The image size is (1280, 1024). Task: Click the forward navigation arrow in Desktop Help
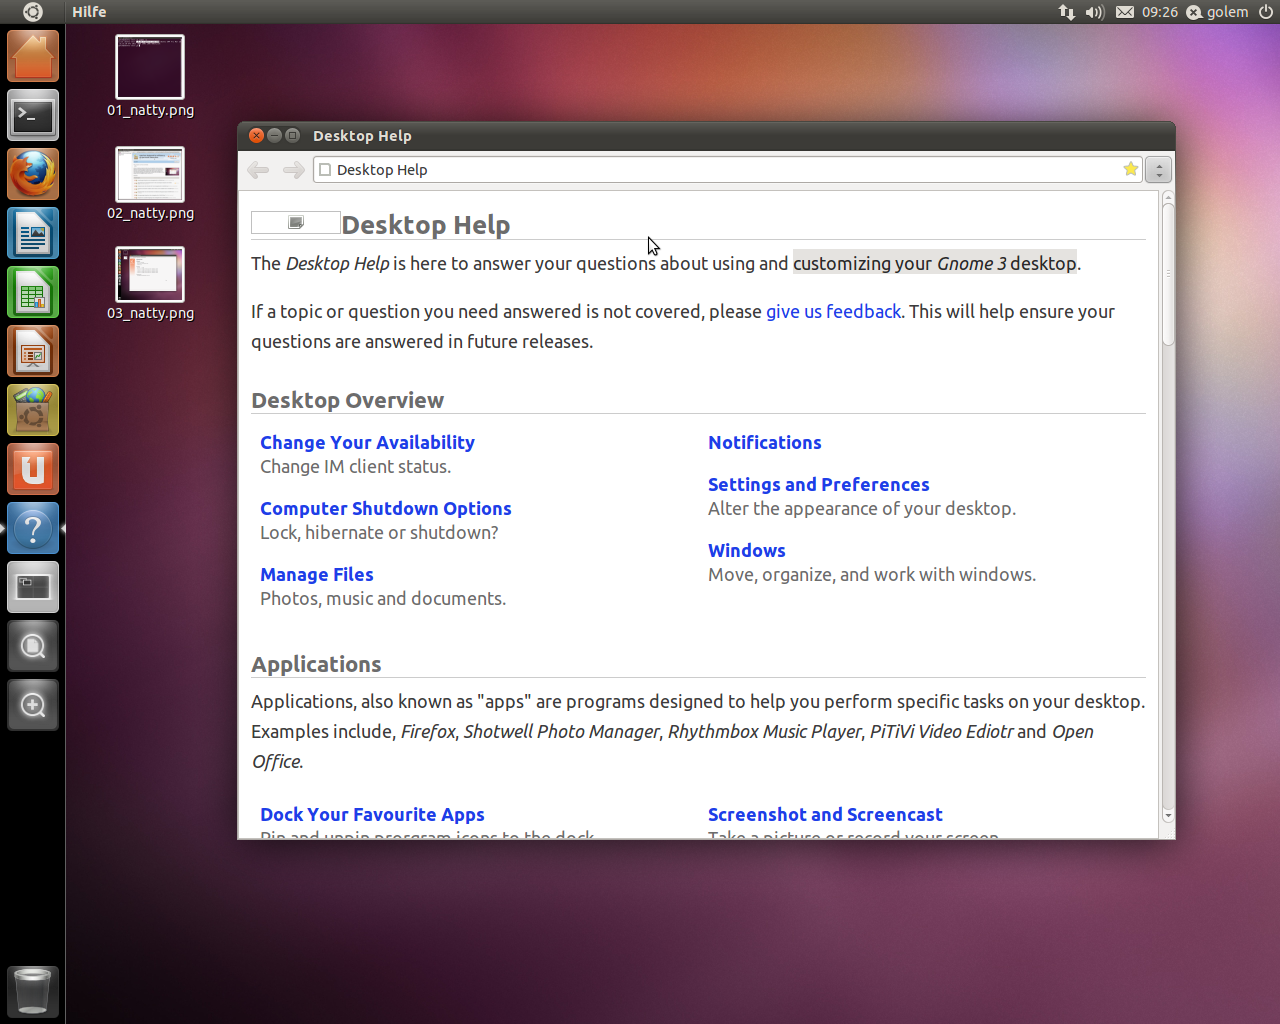click(293, 169)
